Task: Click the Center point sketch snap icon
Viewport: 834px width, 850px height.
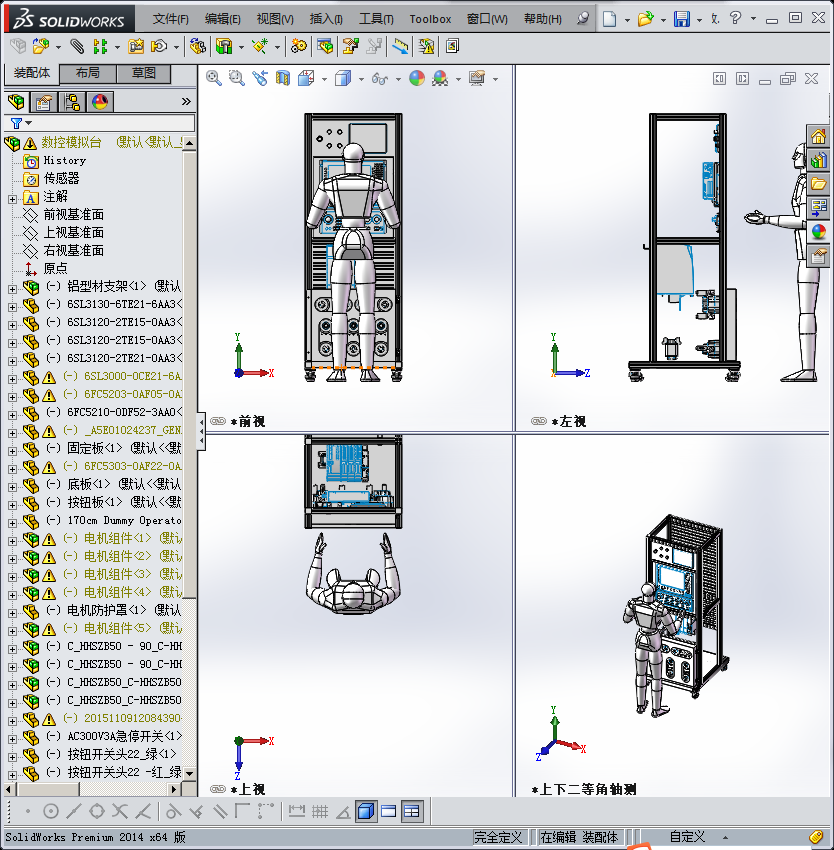Action: click(x=50, y=811)
